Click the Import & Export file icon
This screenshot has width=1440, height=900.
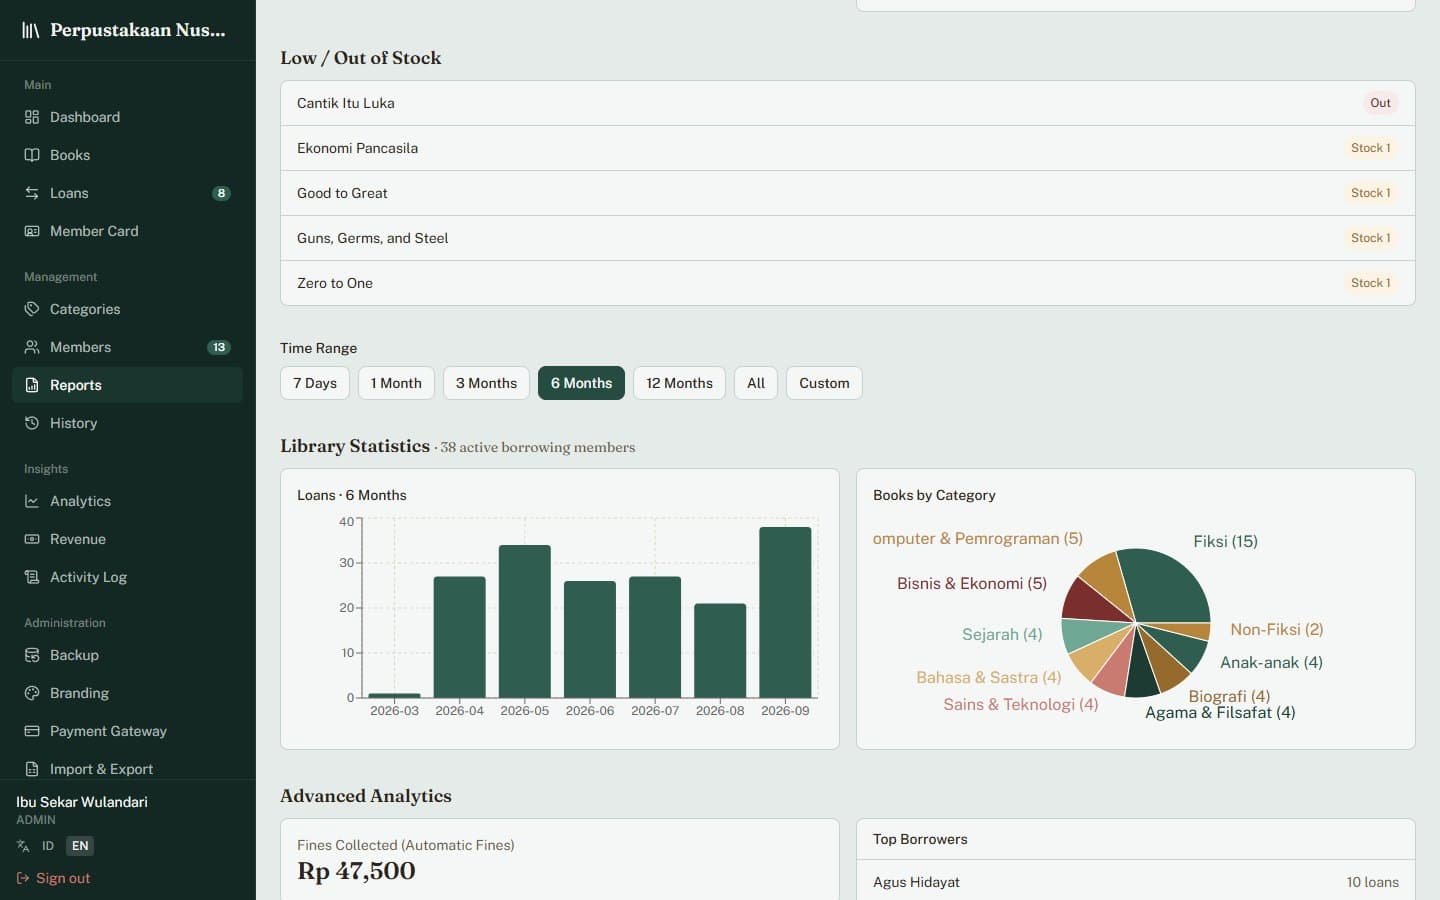pos(32,769)
